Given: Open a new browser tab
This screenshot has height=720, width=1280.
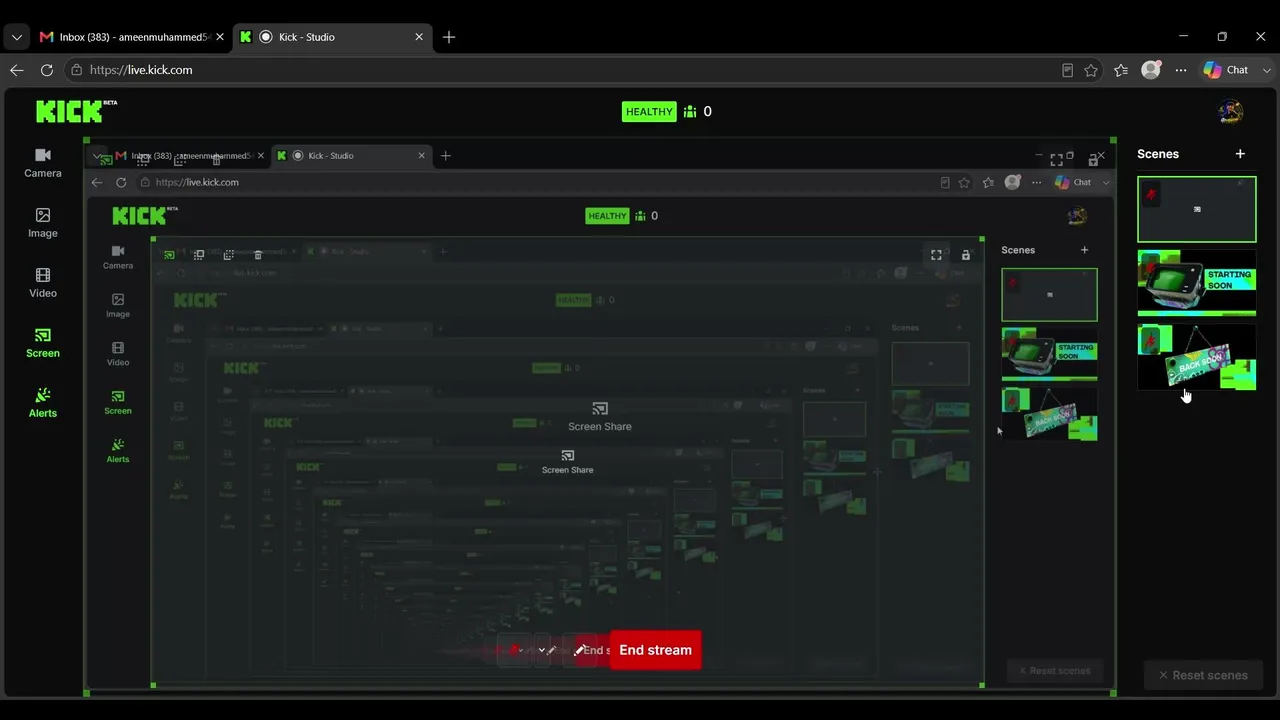Looking at the screenshot, I should (449, 37).
